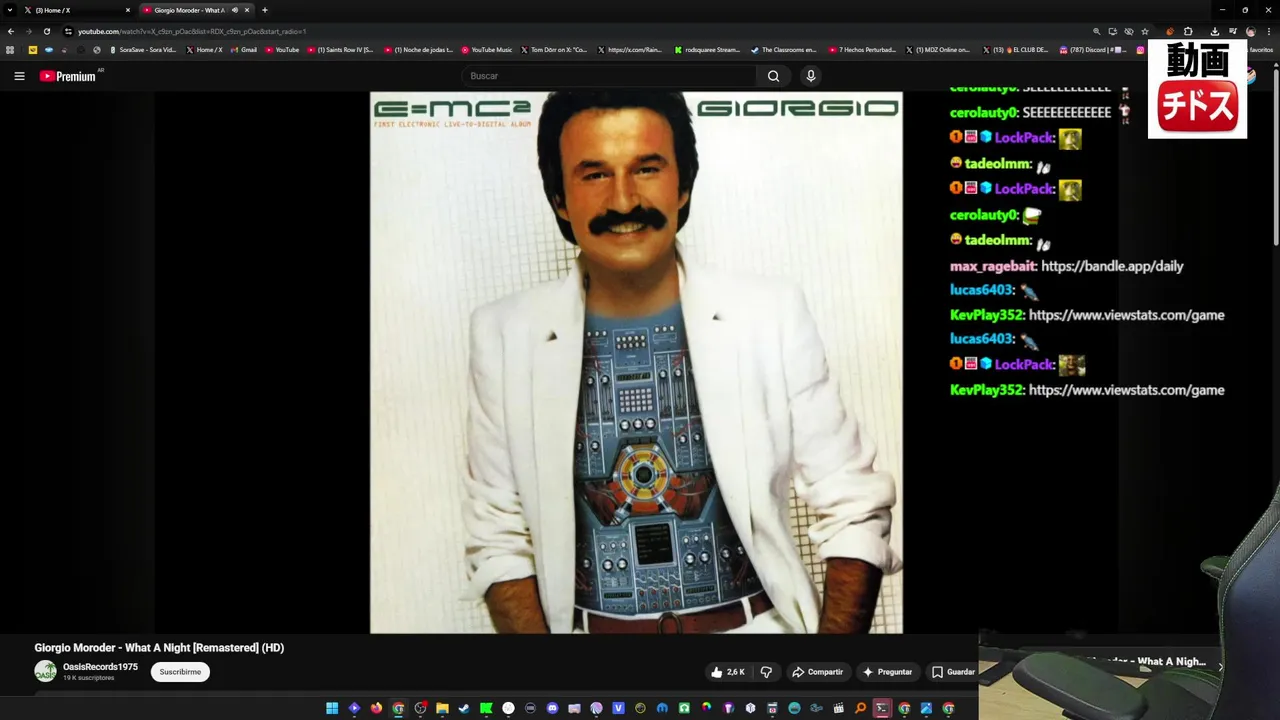This screenshot has height=720, width=1280.
Task: Open the YouTube guide hamburger menu
Action: pyautogui.click(x=19, y=76)
